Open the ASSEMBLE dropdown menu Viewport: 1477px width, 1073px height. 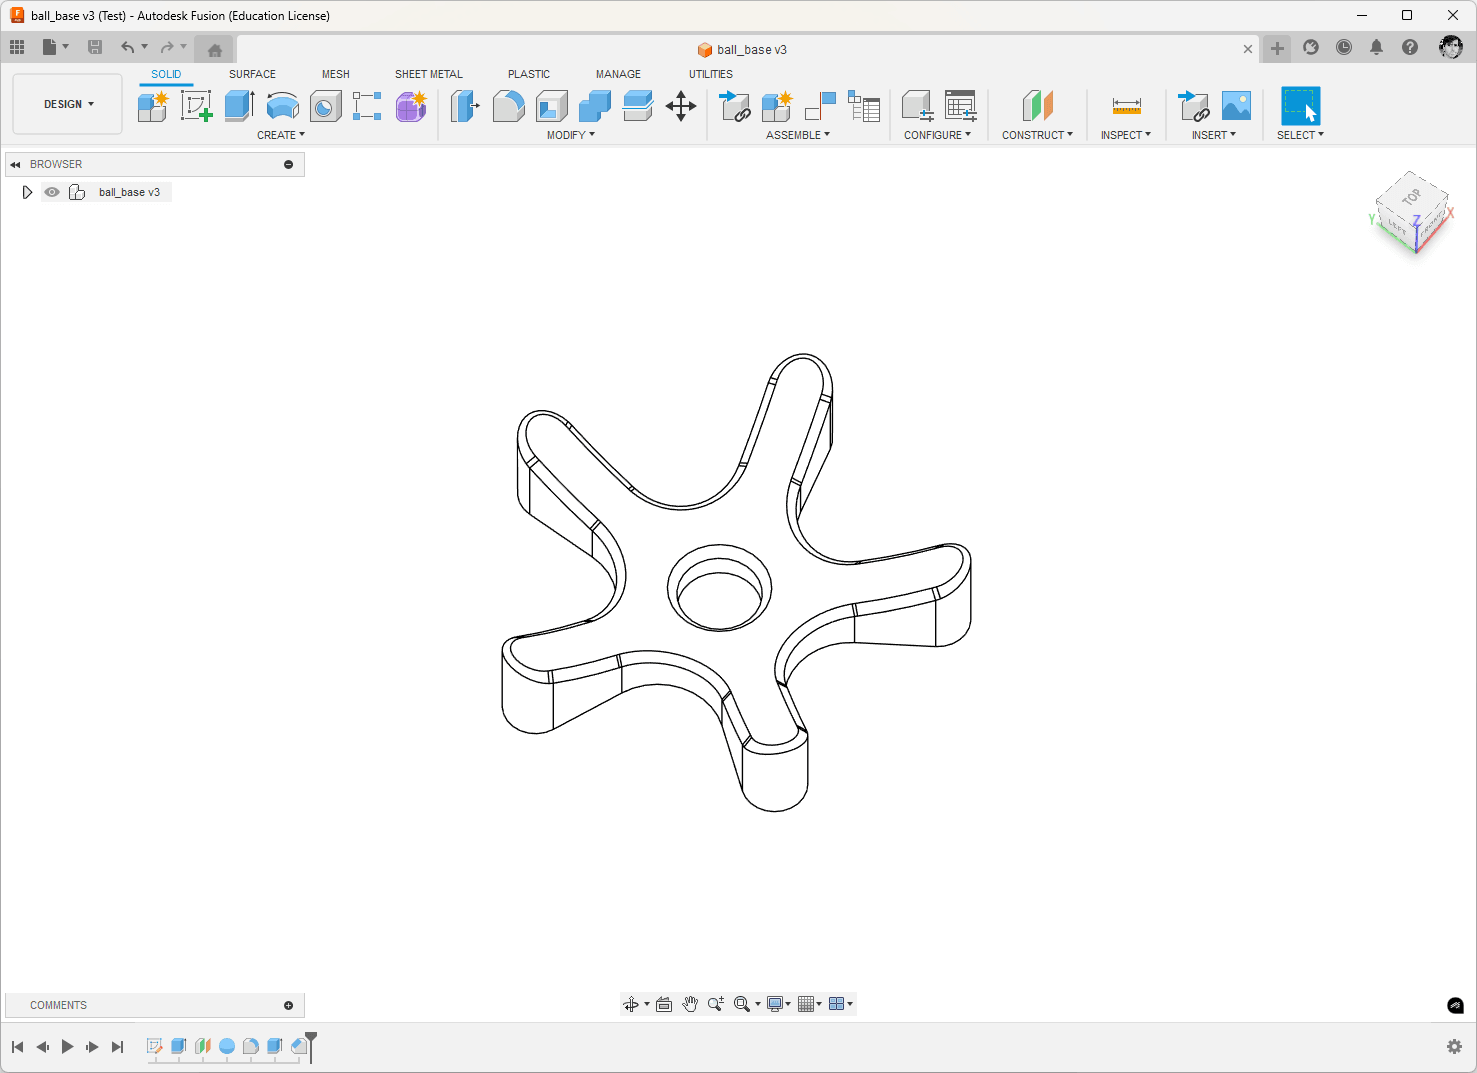798,135
